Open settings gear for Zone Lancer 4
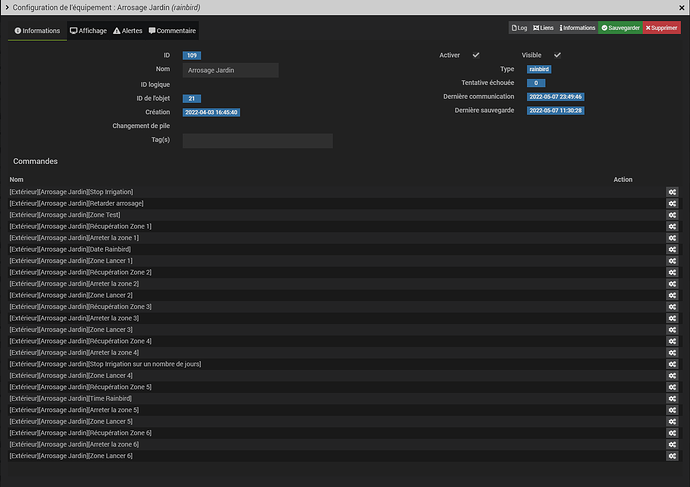This screenshot has height=487, width=690. (672, 376)
